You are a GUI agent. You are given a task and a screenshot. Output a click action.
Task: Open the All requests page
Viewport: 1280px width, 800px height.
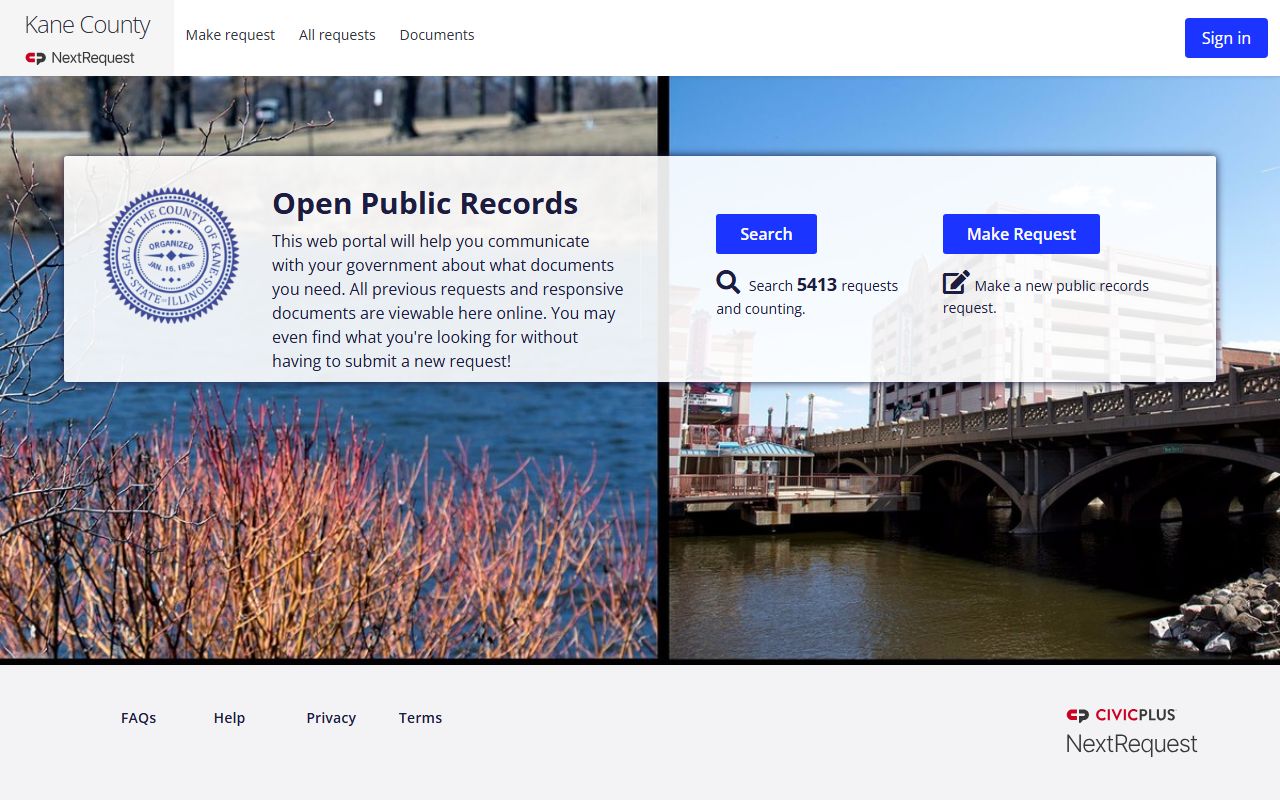pos(337,35)
